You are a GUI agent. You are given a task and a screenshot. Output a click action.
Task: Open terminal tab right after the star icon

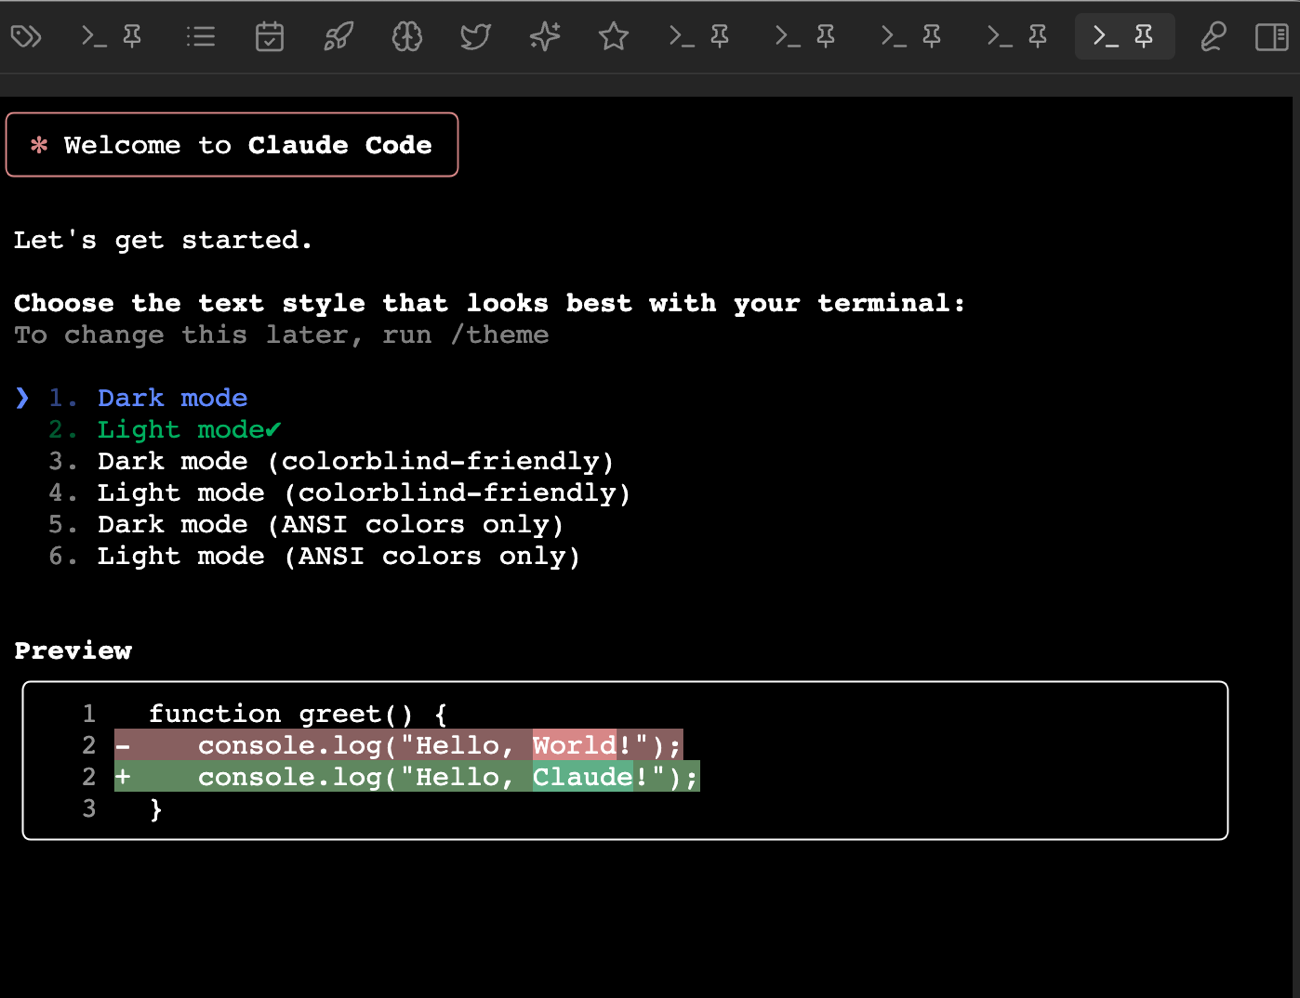(x=699, y=37)
